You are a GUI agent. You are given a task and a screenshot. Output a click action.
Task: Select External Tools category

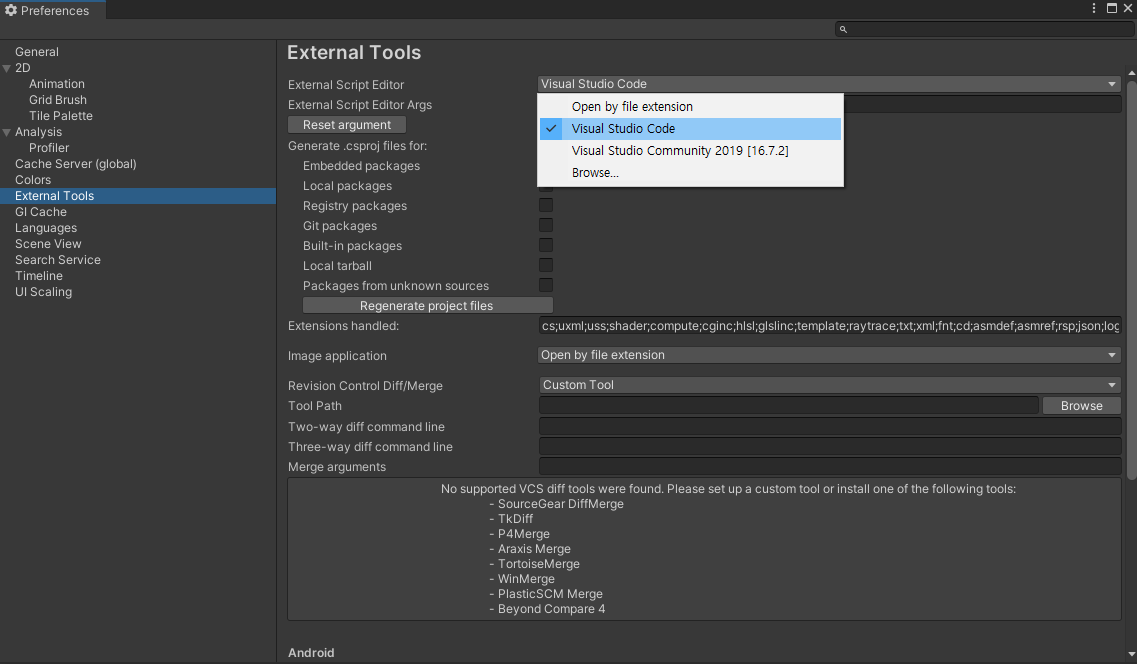(138, 196)
